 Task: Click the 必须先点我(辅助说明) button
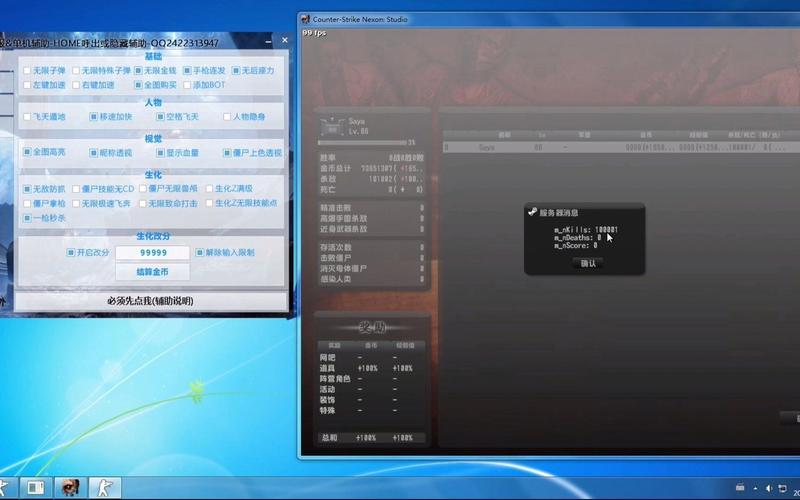[x=151, y=301]
